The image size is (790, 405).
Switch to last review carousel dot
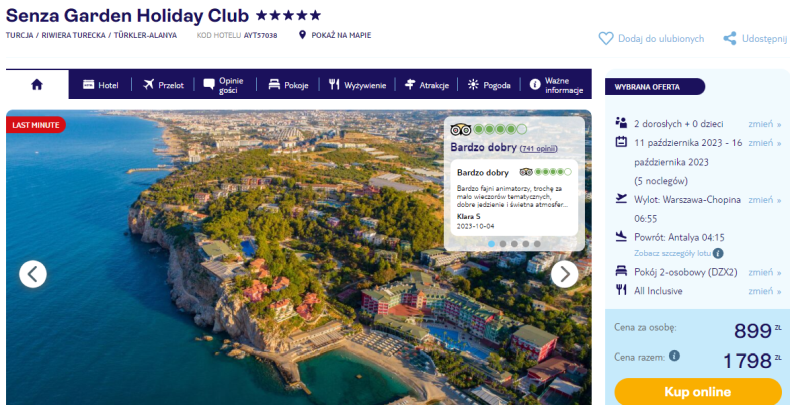537,244
